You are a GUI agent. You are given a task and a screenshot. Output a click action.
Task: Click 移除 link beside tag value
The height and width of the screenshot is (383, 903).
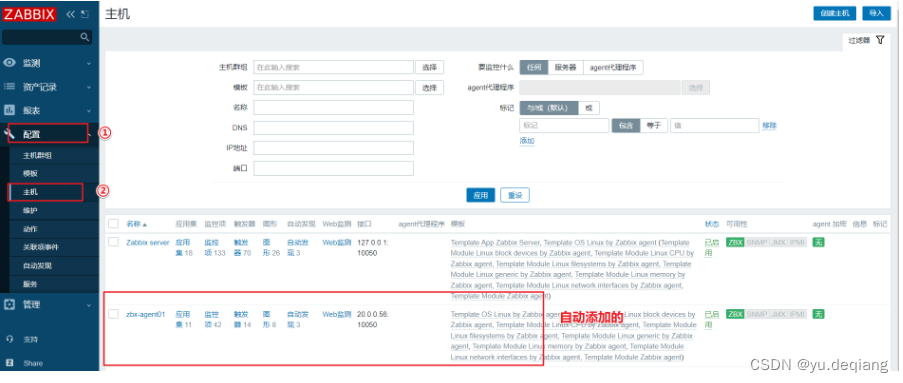pos(769,126)
